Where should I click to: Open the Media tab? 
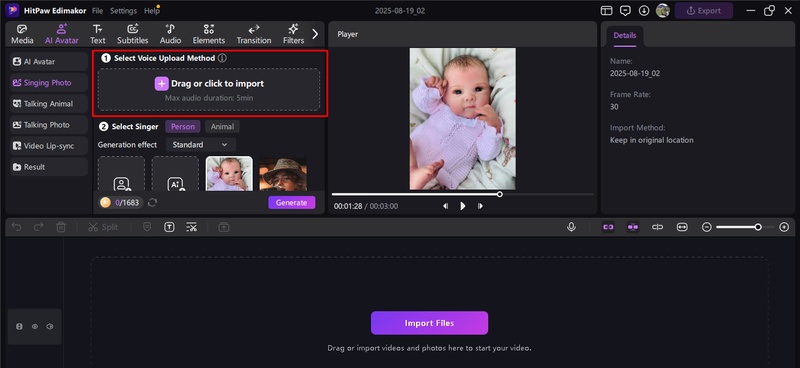[x=22, y=34]
